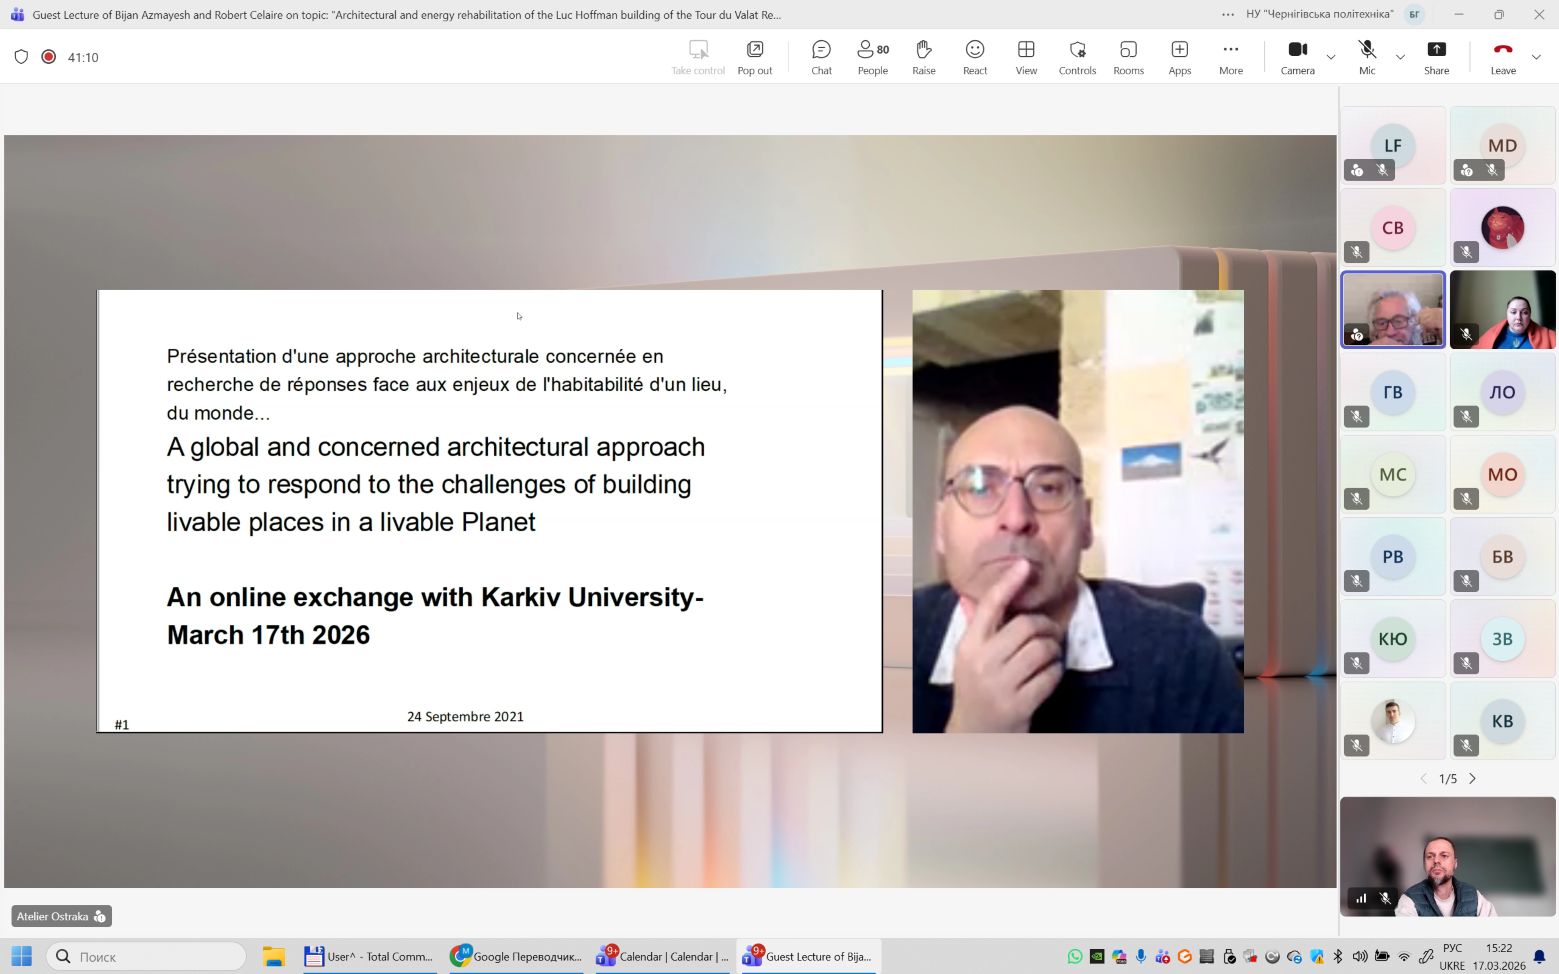
Task: Open the React emoji picker
Action: (974, 57)
